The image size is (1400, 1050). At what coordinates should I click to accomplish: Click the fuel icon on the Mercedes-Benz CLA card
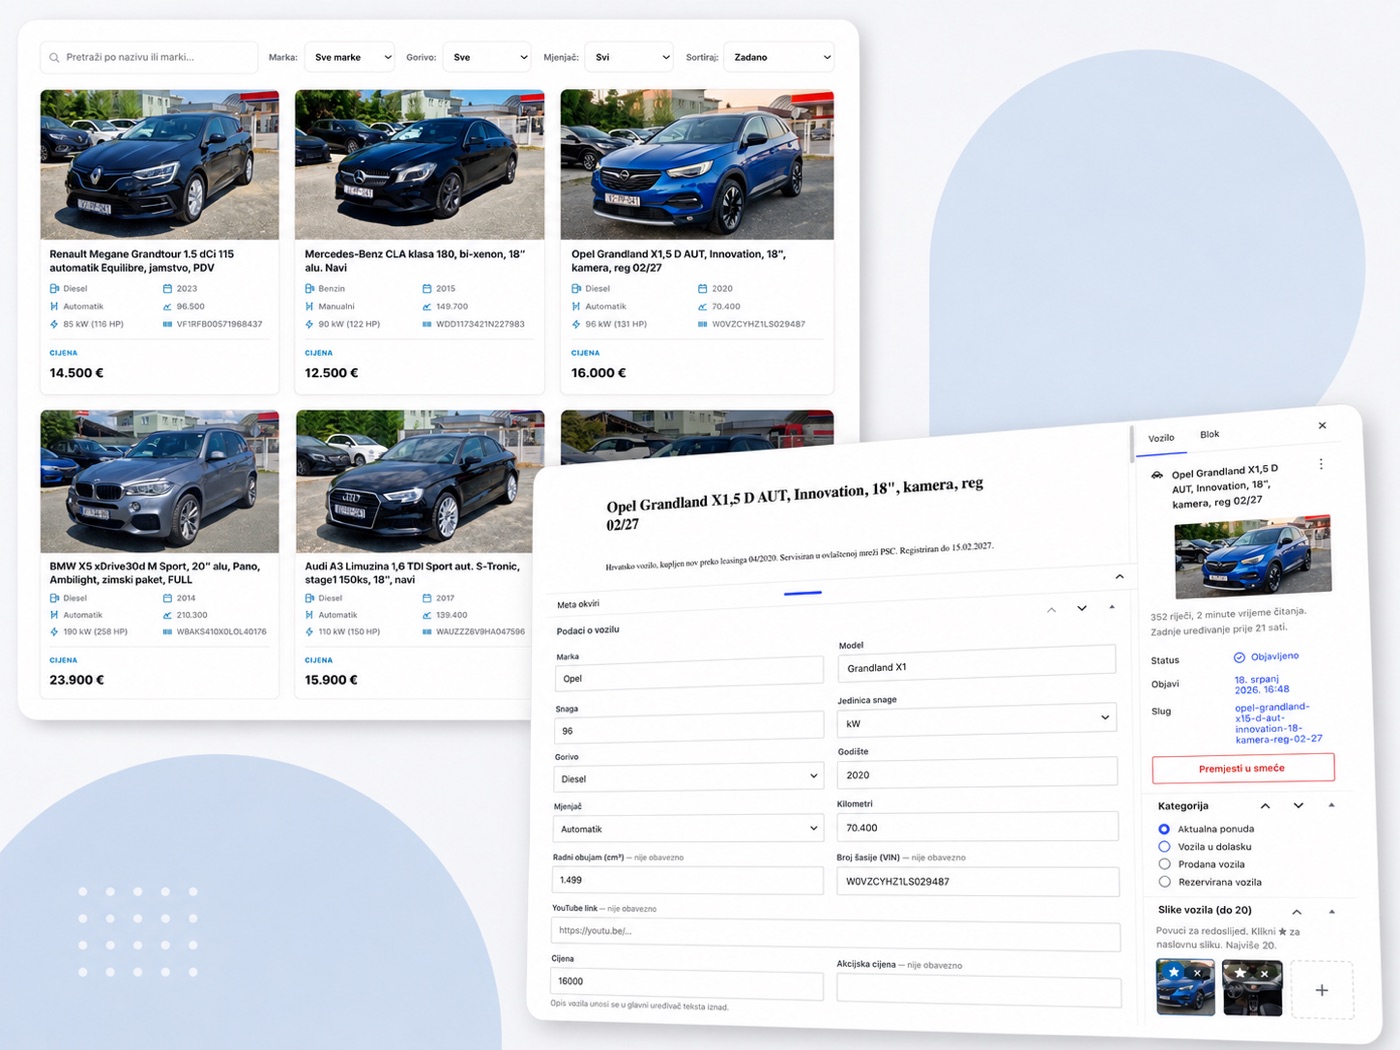click(310, 289)
